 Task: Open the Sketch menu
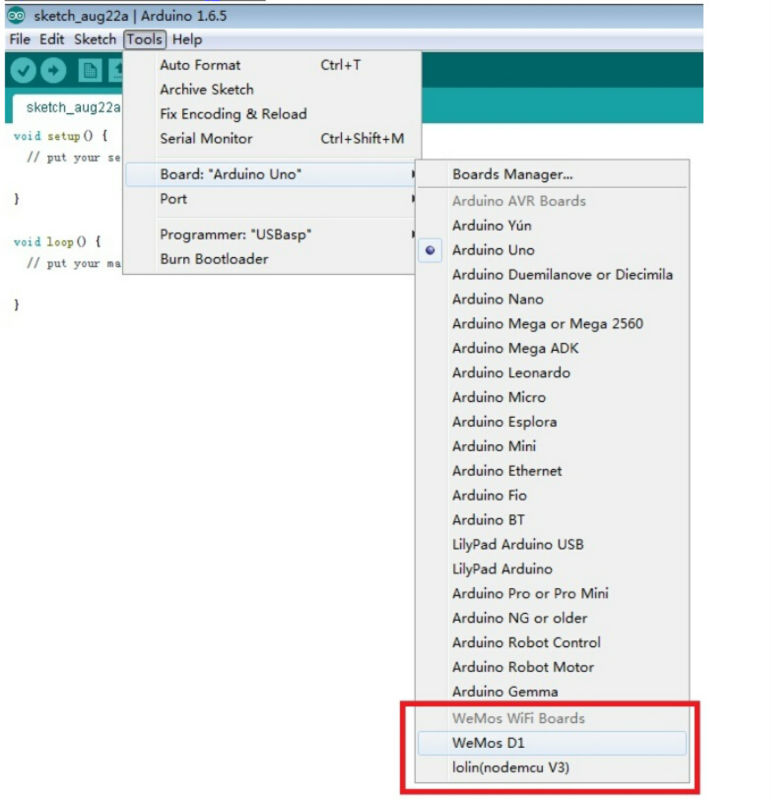[95, 40]
